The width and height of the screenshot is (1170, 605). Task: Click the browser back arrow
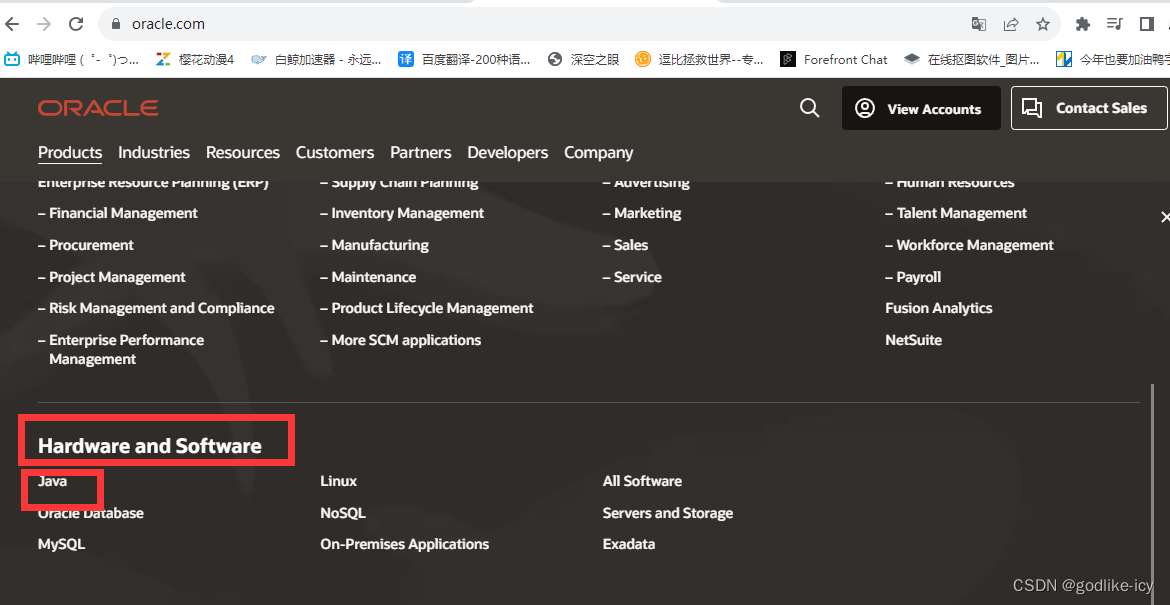(x=12, y=24)
